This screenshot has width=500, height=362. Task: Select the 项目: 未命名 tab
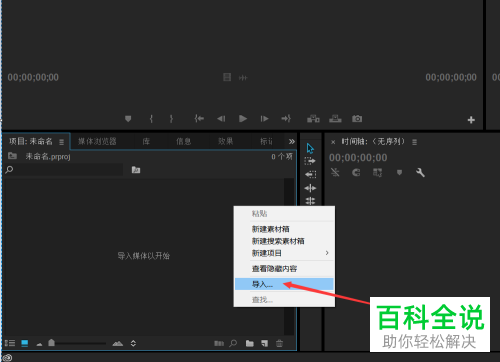tap(31, 141)
